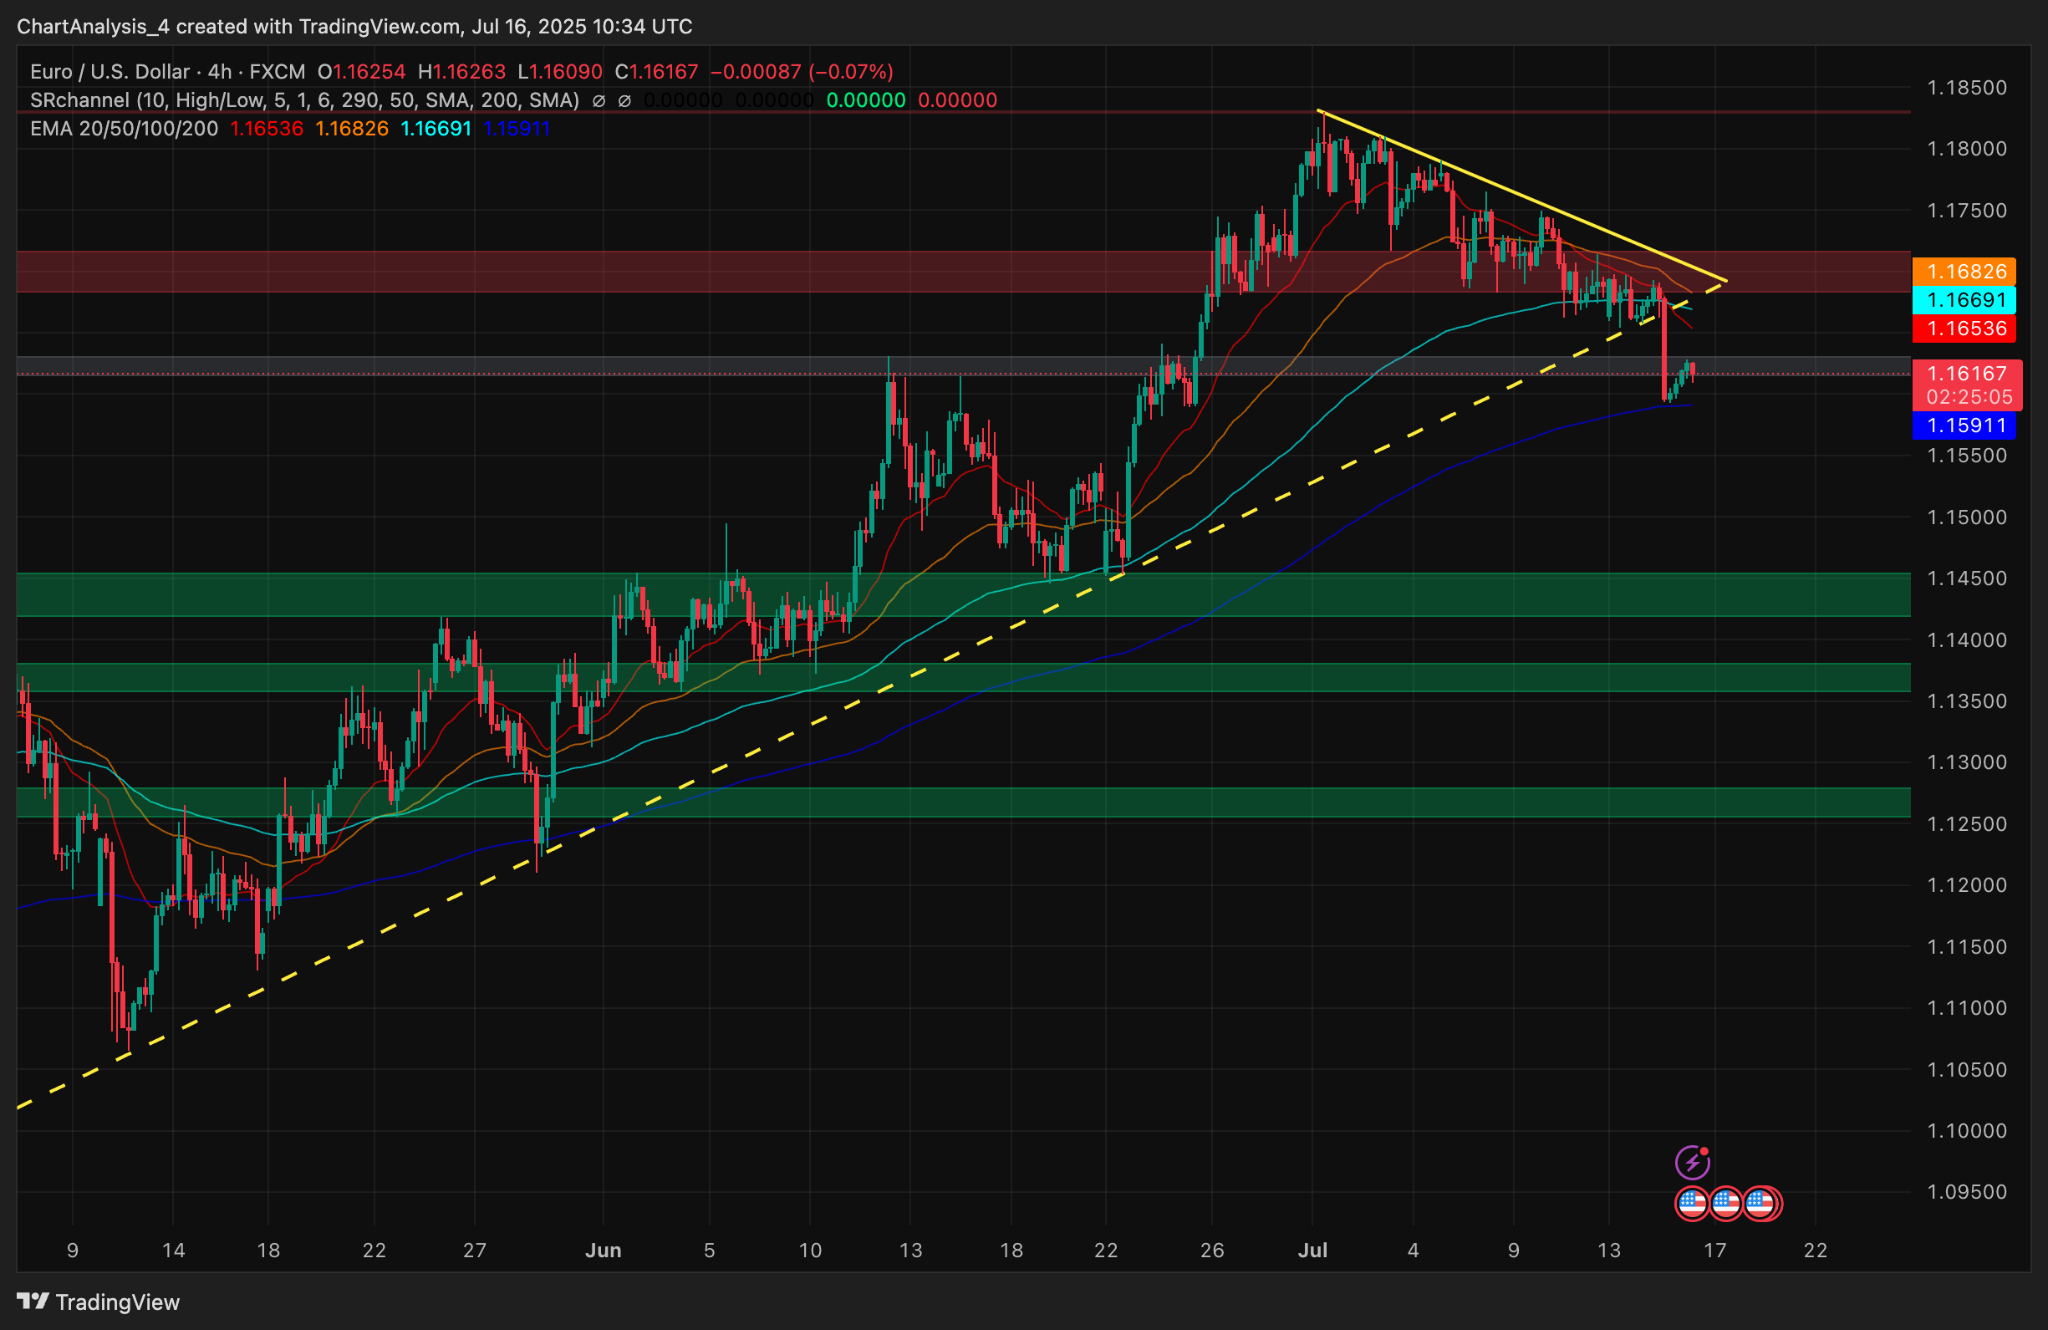Select the green support zone near 1.12500
The image size is (2048, 1330).
[964, 802]
